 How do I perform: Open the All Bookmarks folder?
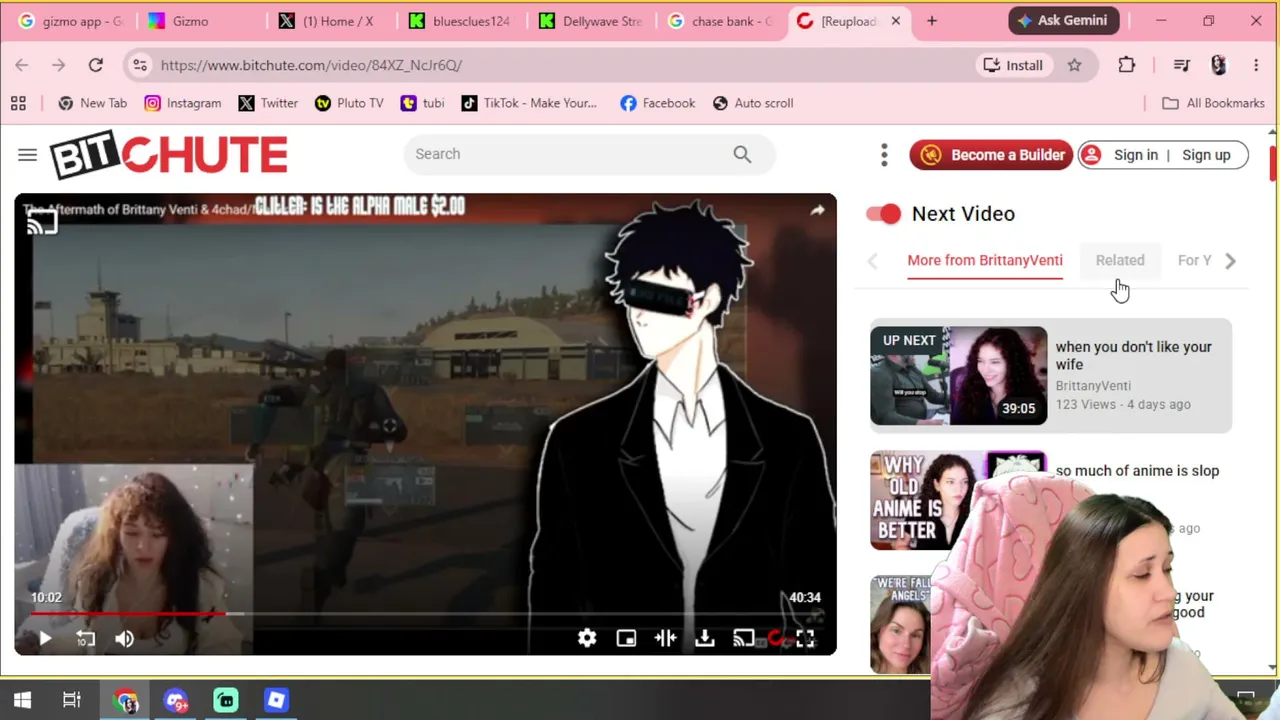1213,103
